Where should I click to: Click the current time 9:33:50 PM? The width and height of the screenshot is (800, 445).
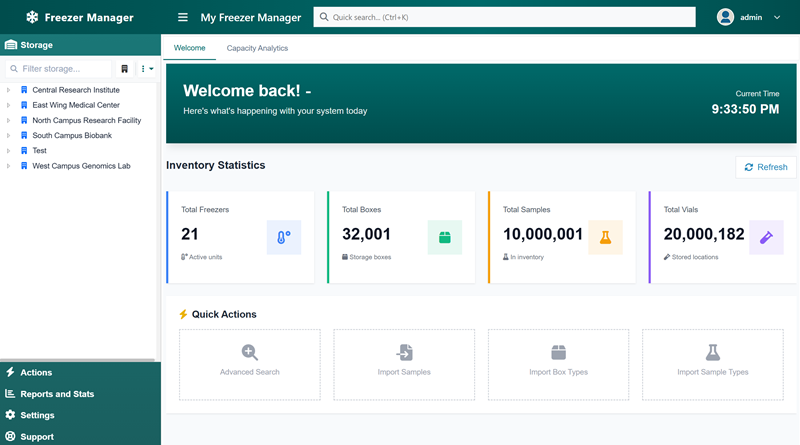(745, 109)
